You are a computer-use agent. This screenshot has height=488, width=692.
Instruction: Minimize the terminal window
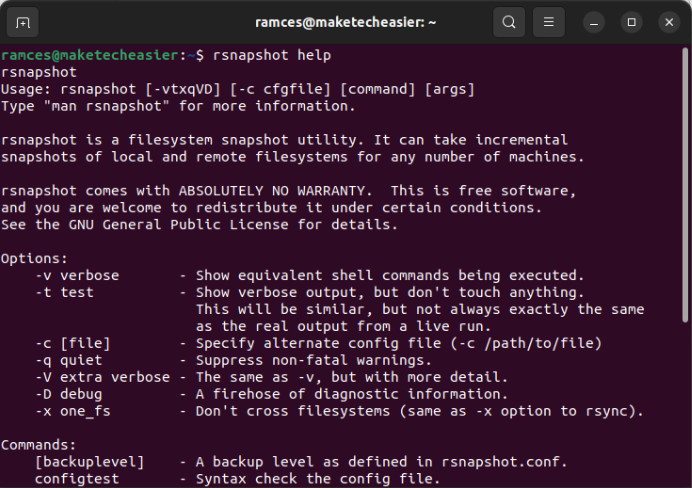coord(594,22)
